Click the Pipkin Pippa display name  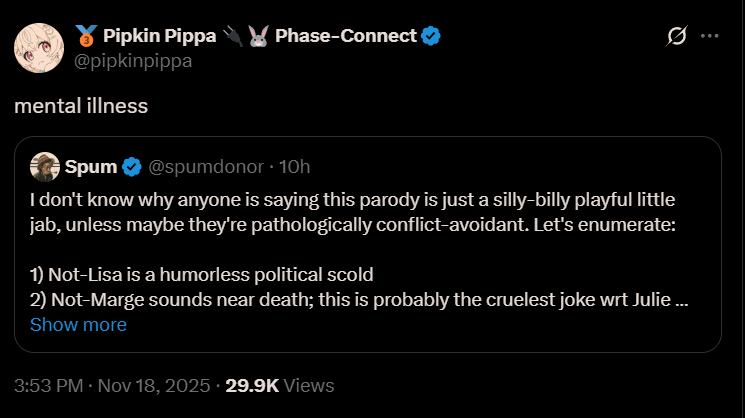160,36
